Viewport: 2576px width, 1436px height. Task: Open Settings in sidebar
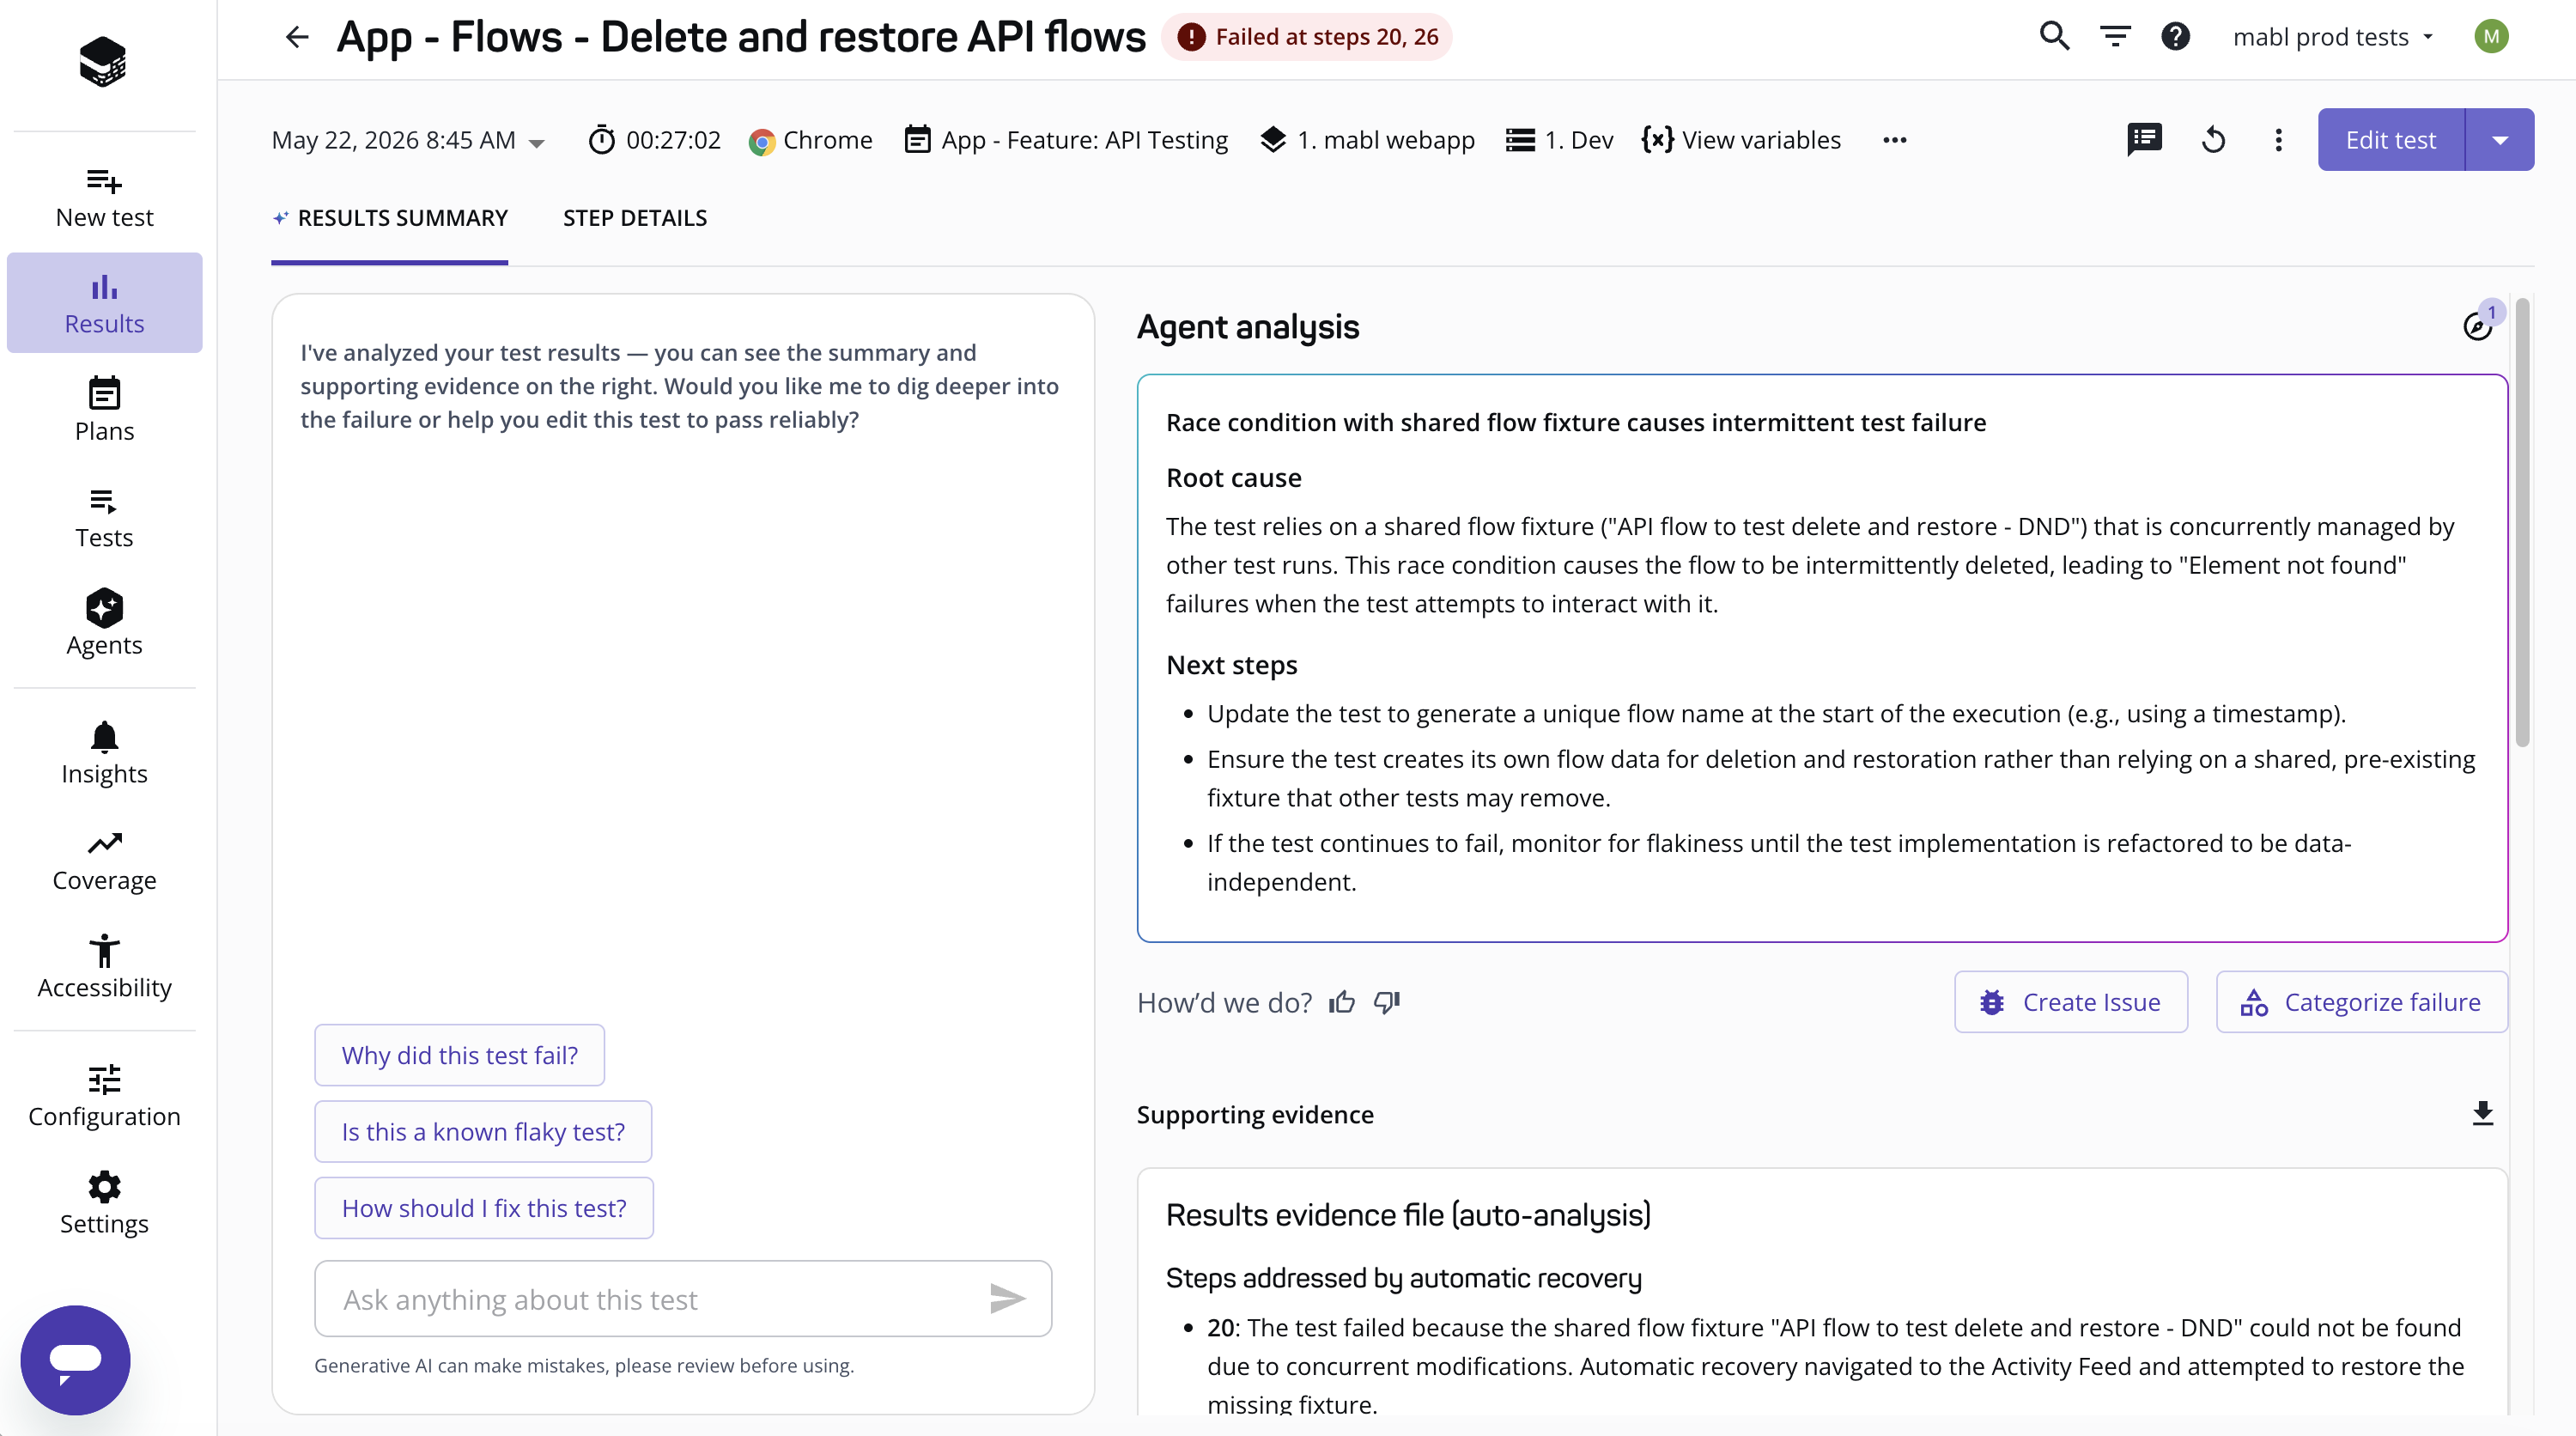[x=104, y=1205]
